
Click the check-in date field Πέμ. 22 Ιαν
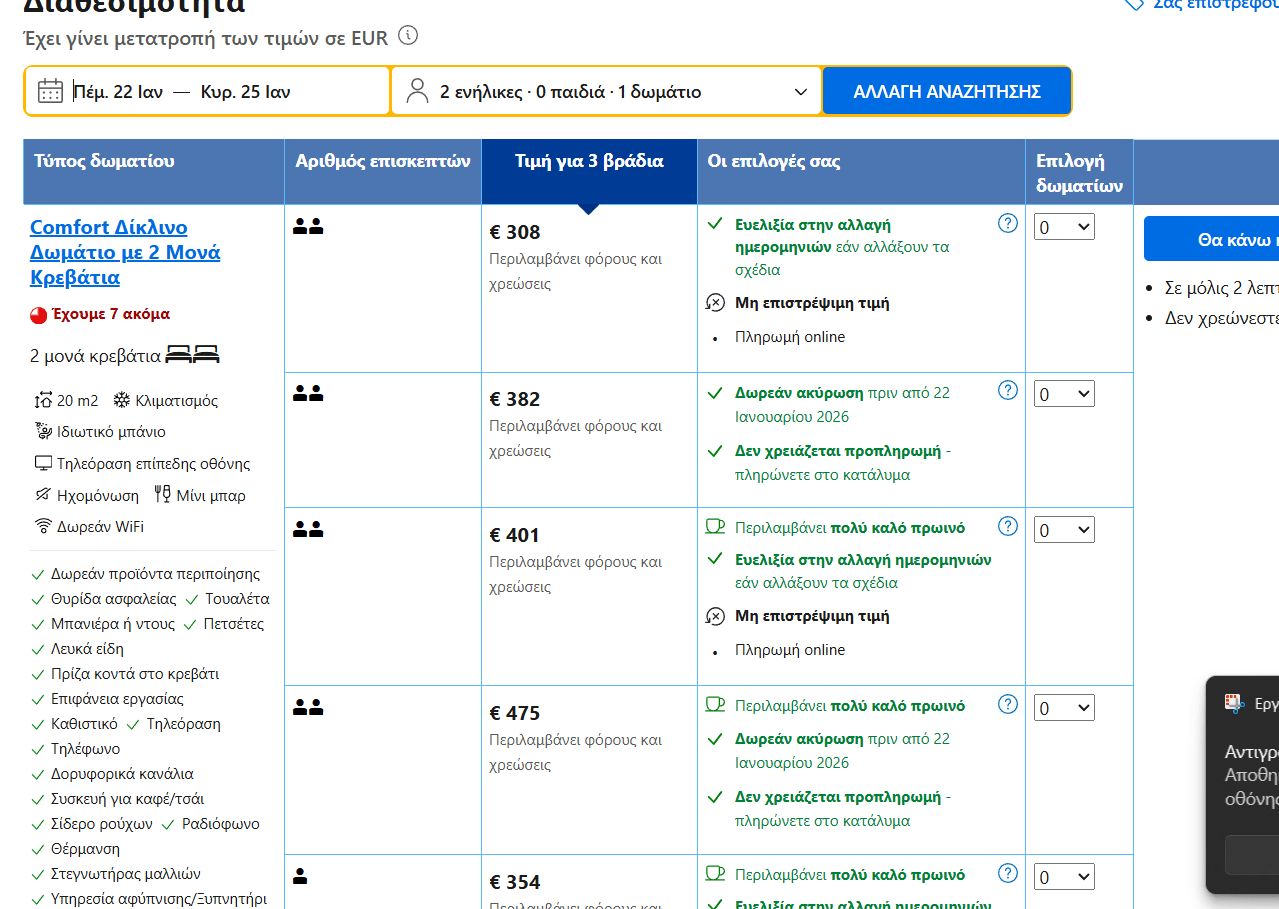click(118, 92)
